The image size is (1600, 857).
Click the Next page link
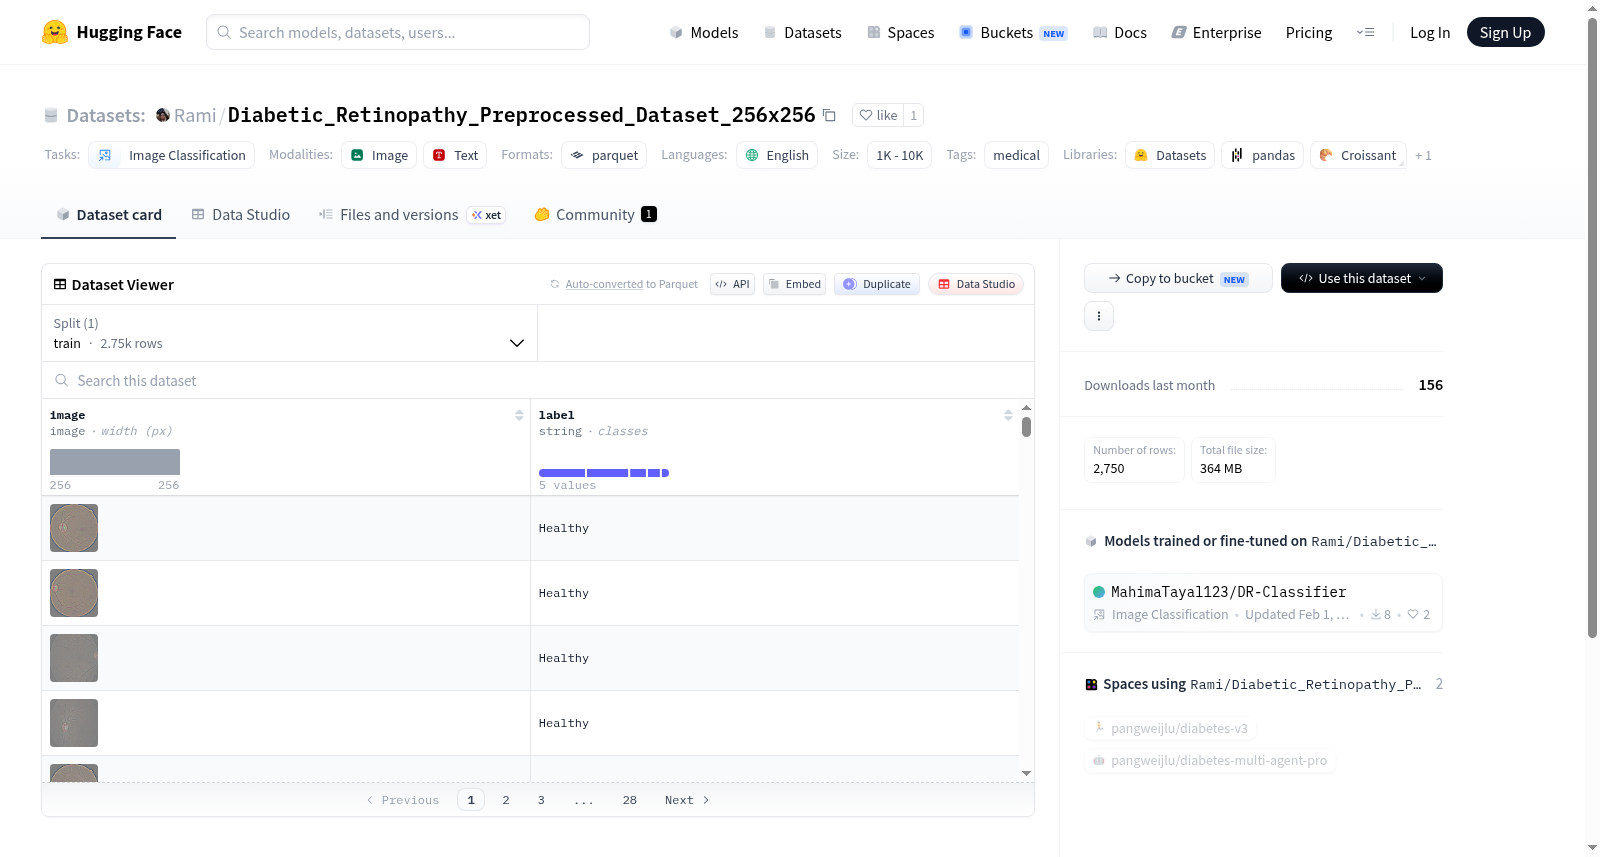[687, 800]
